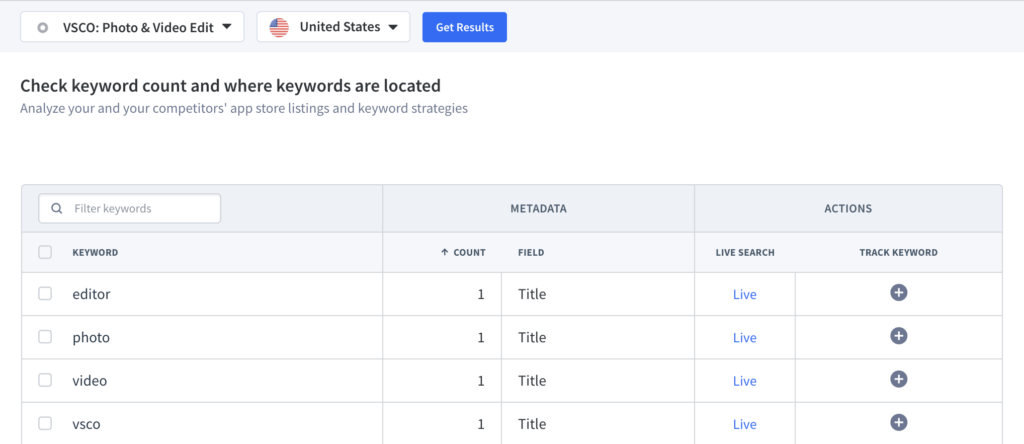Add 'vsco' keyword to tracking
The height and width of the screenshot is (444, 1024).
899,422
